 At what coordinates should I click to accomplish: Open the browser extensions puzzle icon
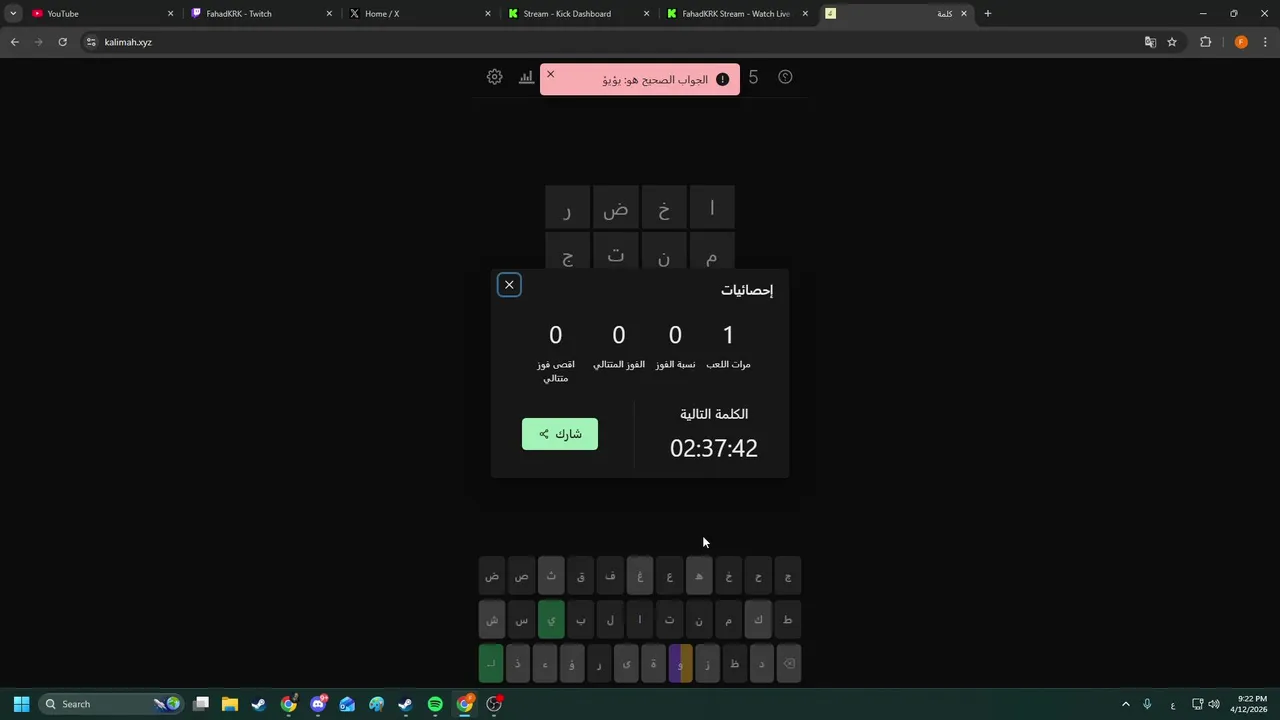pyautogui.click(x=1205, y=42)
